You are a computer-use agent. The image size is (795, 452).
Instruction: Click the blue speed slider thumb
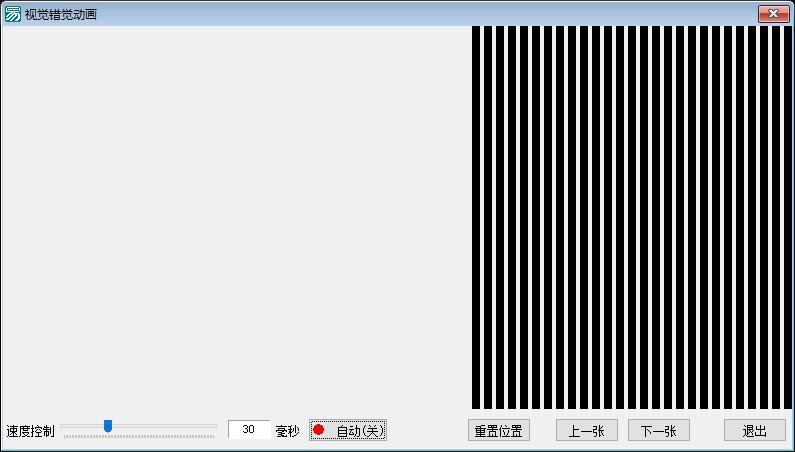(108, 426)
